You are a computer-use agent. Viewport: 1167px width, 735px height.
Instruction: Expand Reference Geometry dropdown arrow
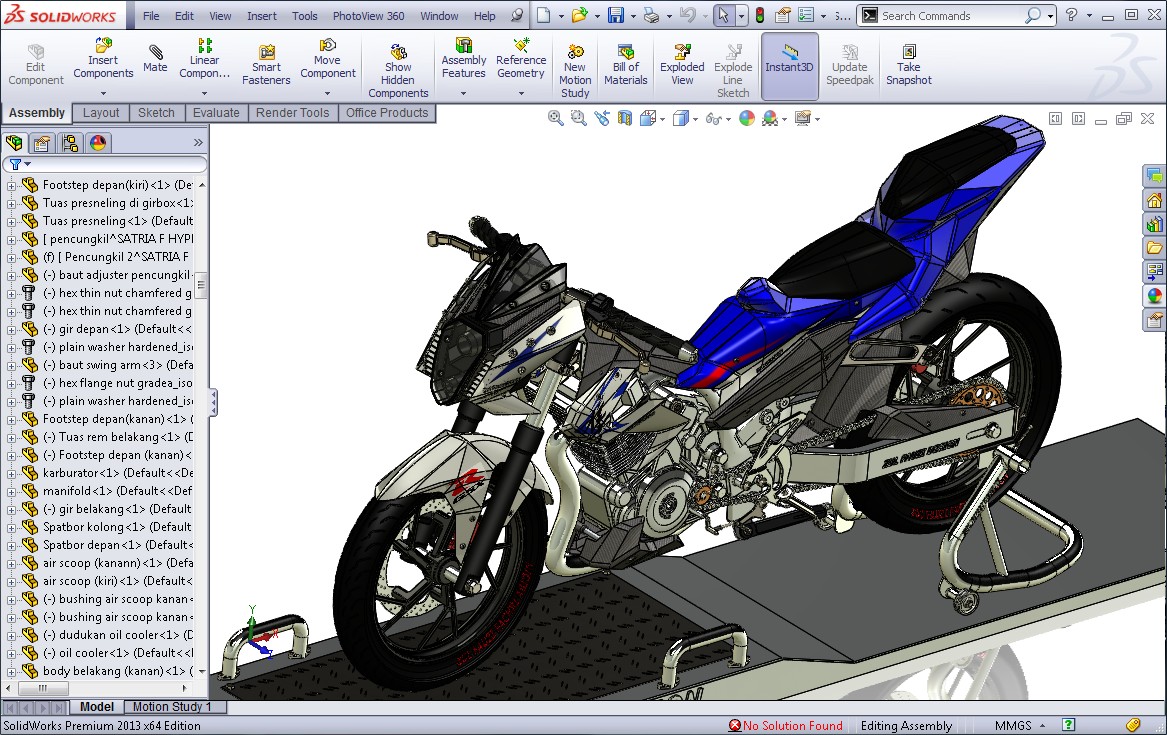(521, 94)
